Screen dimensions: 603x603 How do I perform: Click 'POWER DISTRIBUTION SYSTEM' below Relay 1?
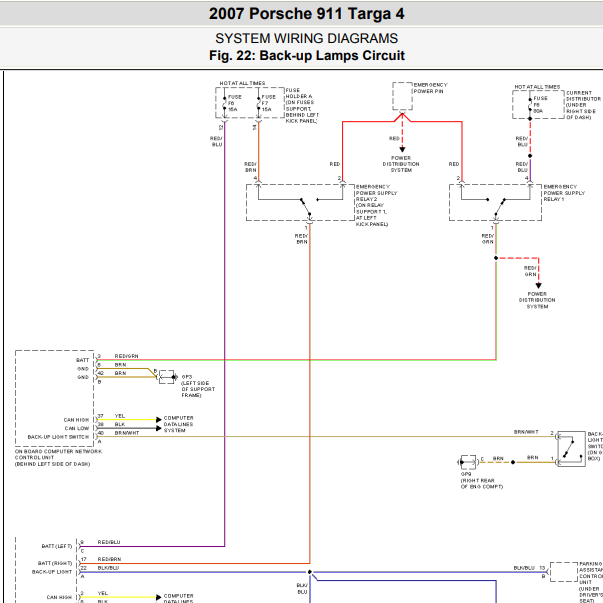click(x=537, y=300)
